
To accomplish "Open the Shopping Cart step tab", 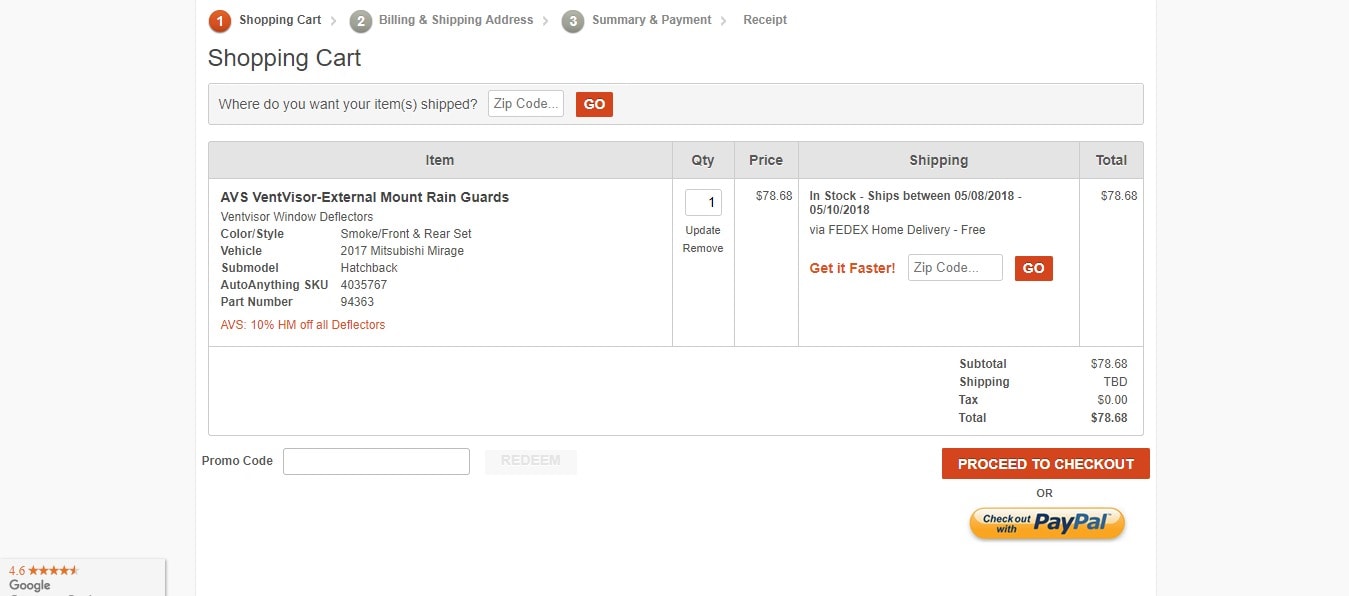I will [x=280, y=20].
